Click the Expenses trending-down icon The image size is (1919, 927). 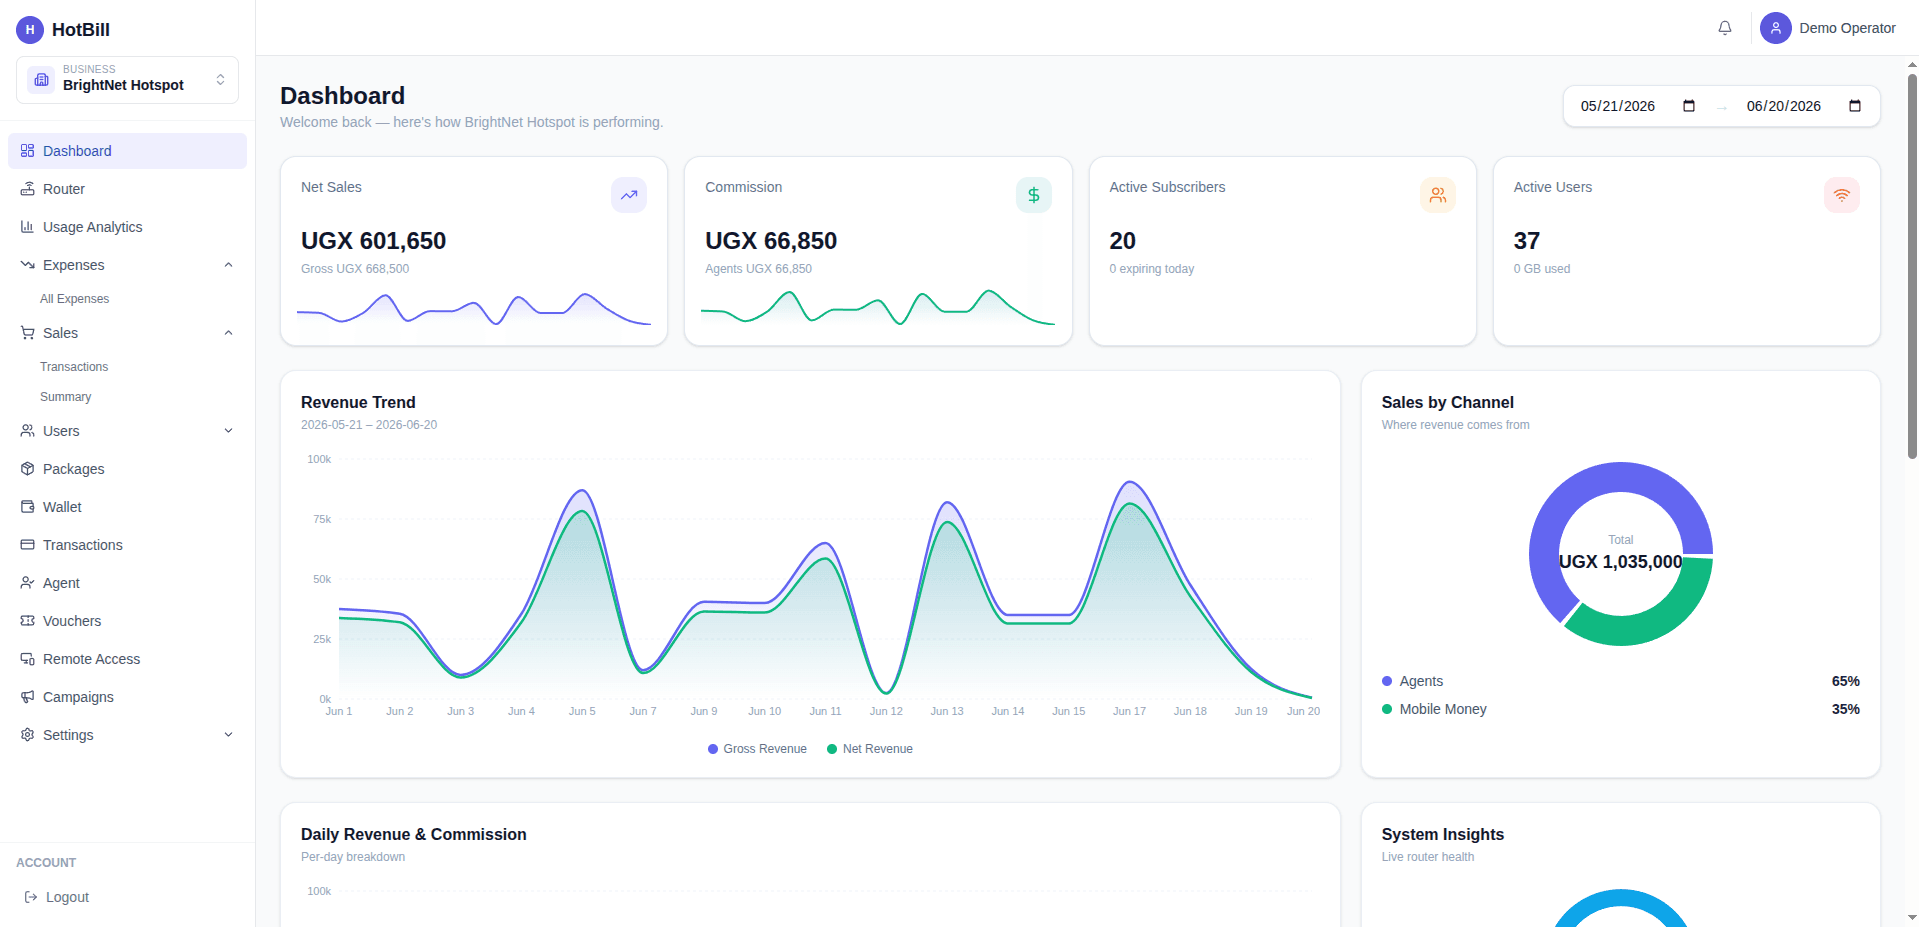[27, 265]
